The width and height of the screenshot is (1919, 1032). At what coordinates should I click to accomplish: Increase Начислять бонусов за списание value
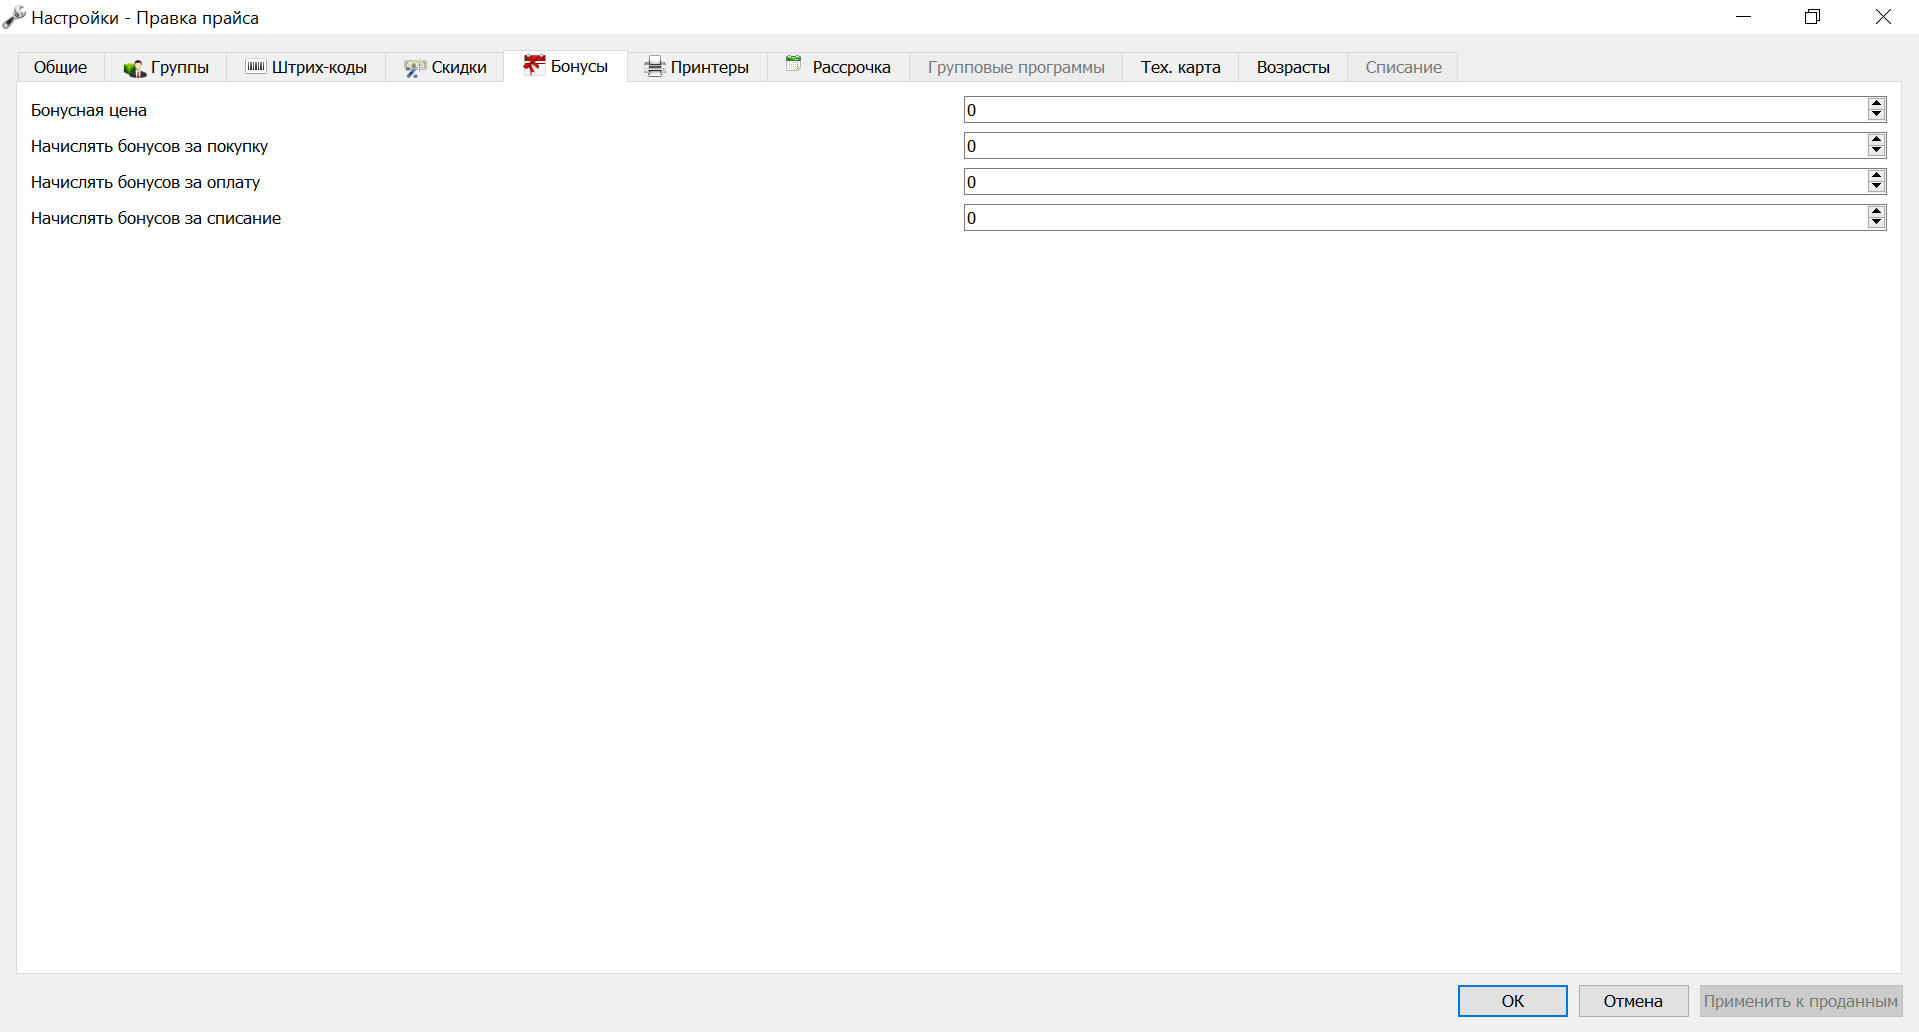coord(1876,212)
